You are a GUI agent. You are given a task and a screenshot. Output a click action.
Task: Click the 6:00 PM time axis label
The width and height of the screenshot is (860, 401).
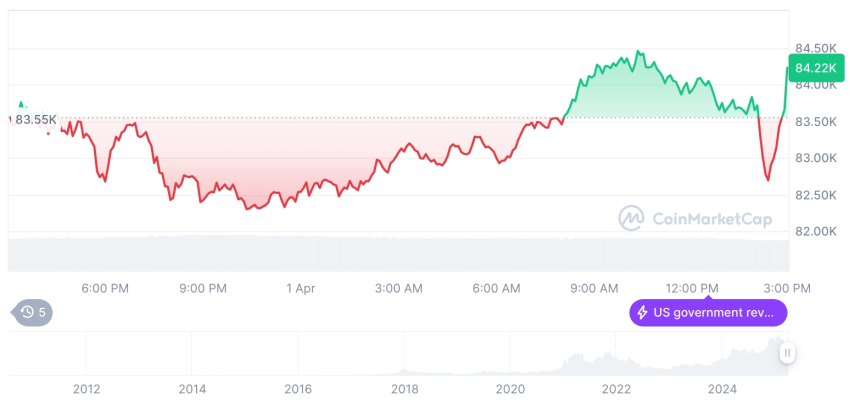click(x=105, y=288)
